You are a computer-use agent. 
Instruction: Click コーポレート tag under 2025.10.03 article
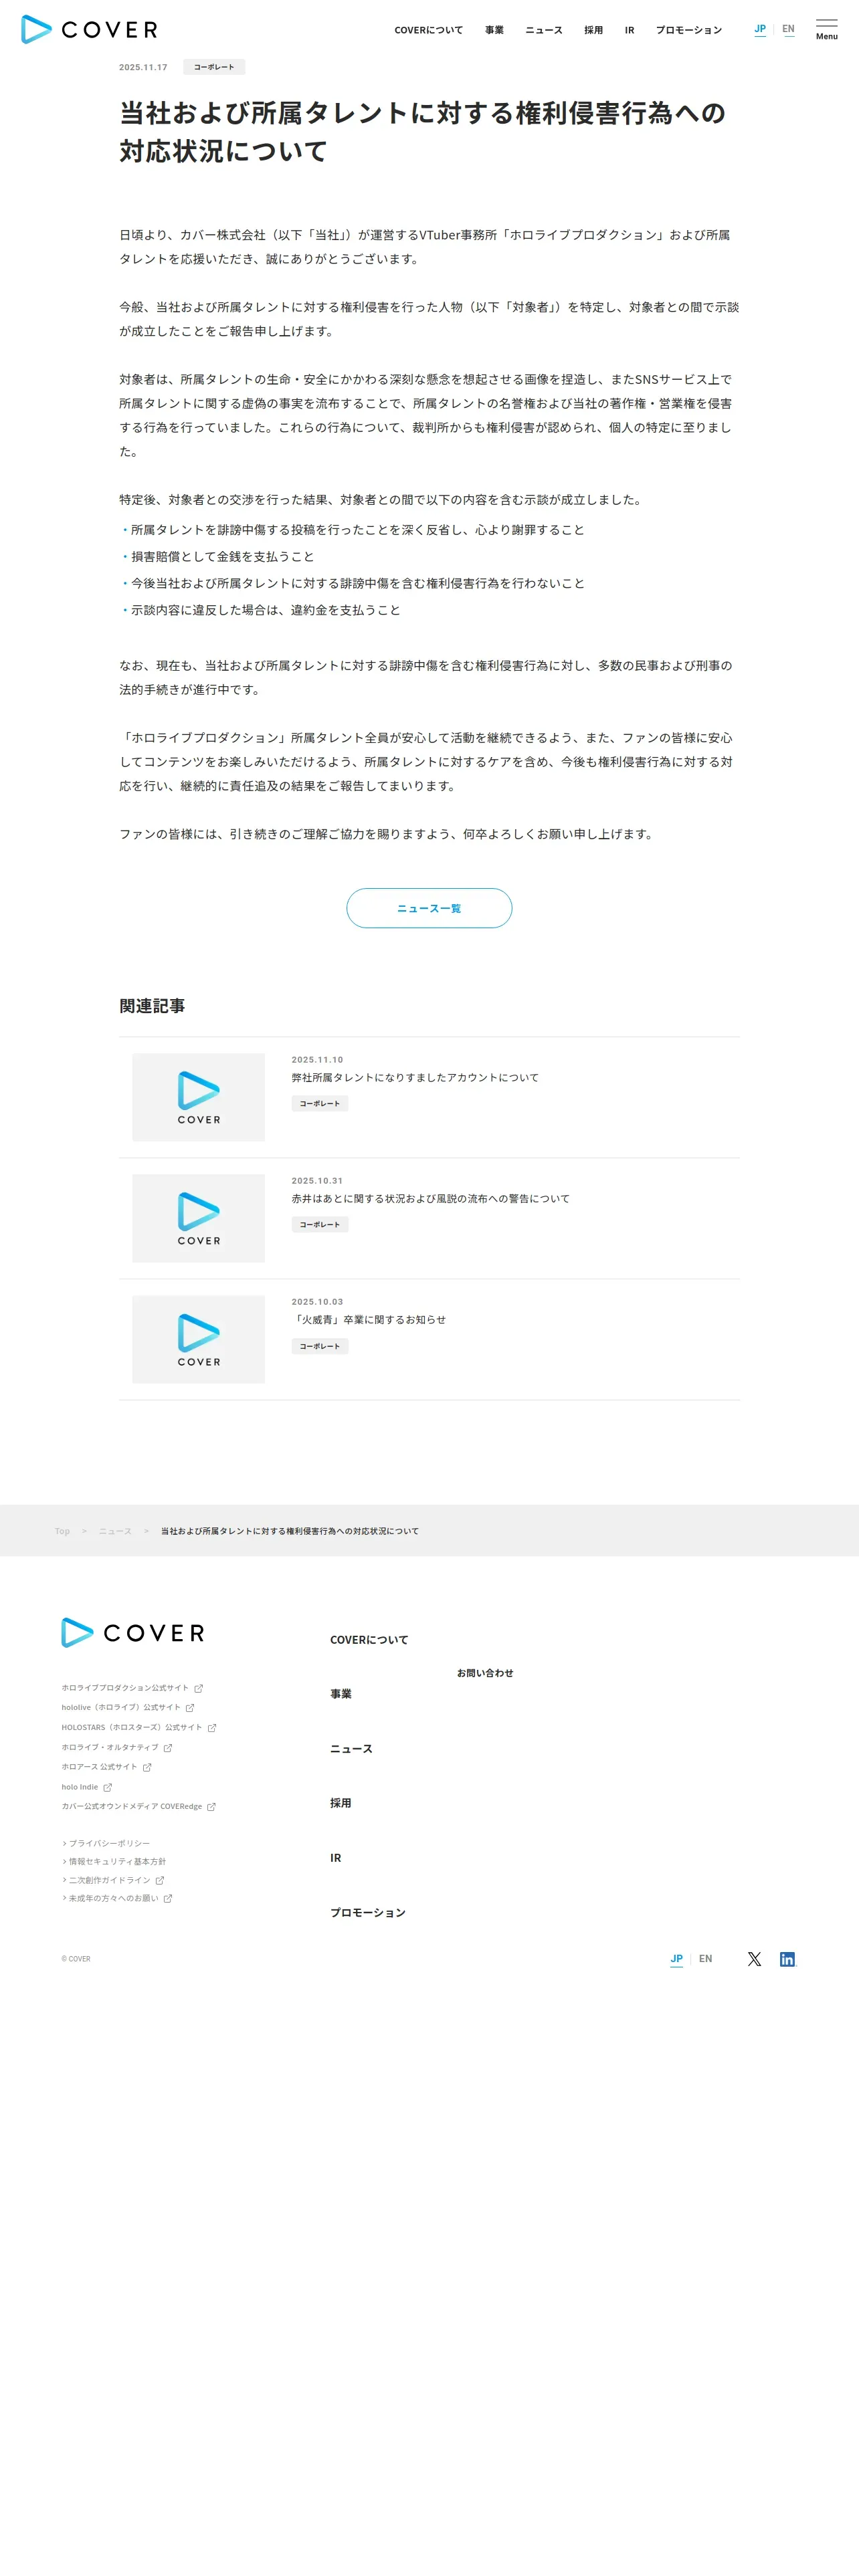pyautogui.click(x=320, y=1346)
